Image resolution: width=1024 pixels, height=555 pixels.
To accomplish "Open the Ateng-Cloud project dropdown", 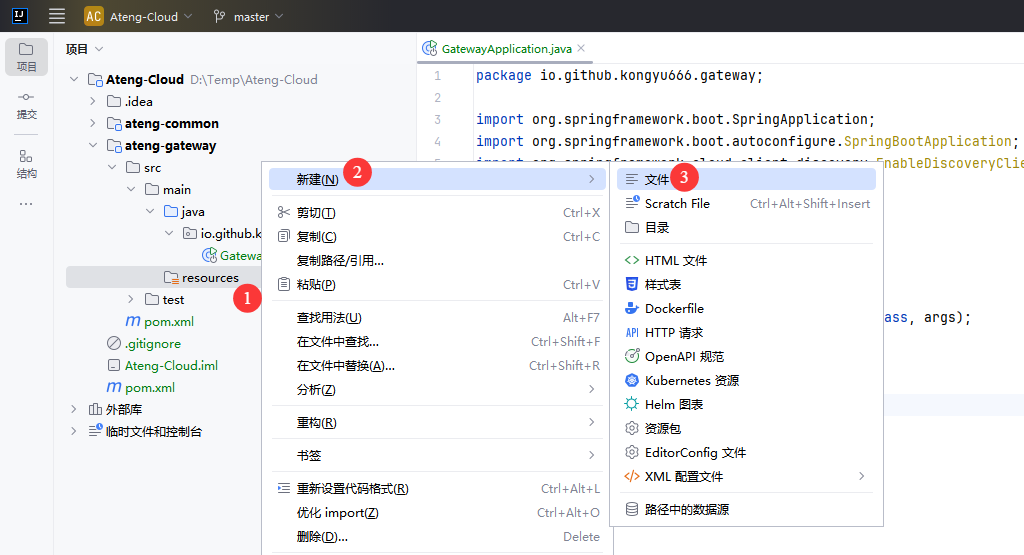I will coord(139,16).
